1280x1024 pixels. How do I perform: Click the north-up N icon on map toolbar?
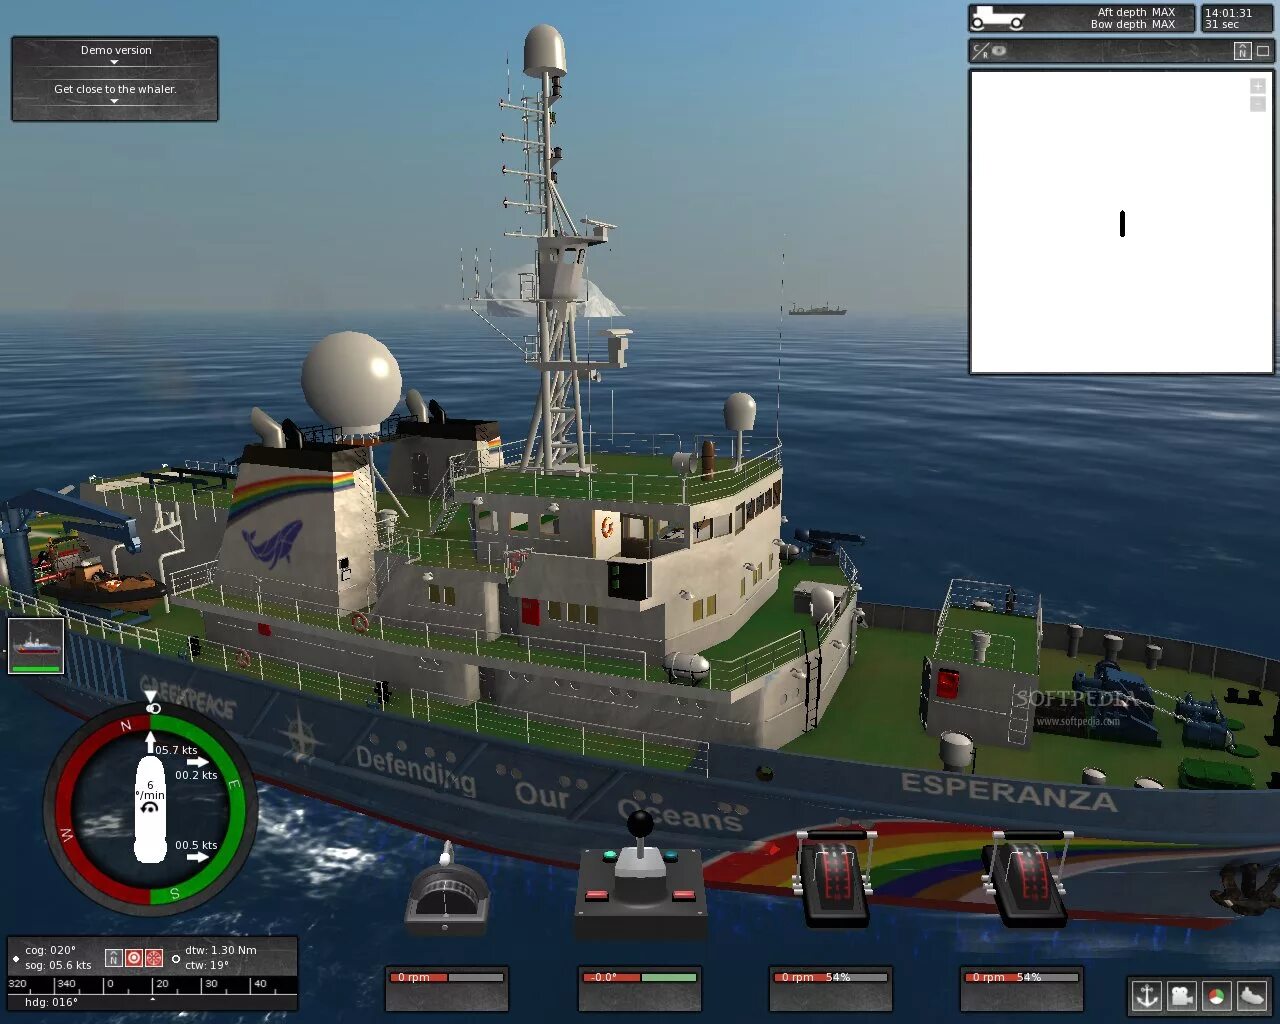coord(1242,51)
